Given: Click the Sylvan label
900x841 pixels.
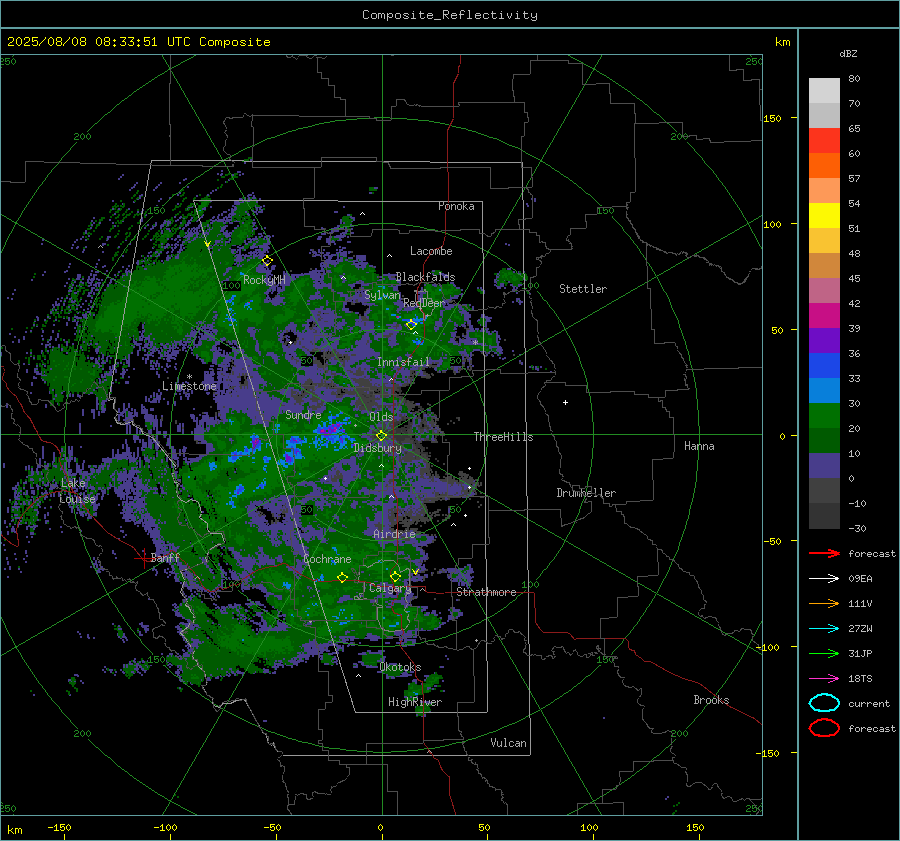Looking at the screenshot, I should pos(382,295).
